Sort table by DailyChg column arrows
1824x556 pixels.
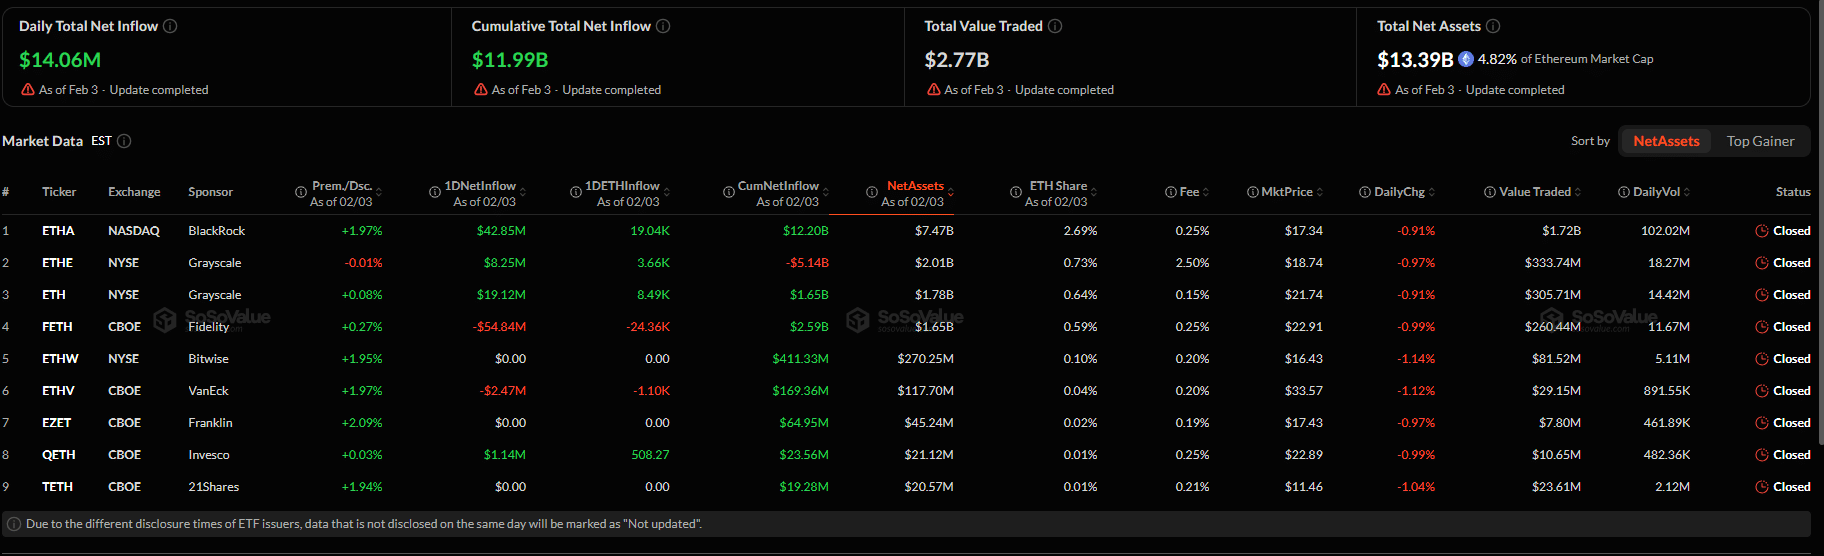(x=1432, y=192)
